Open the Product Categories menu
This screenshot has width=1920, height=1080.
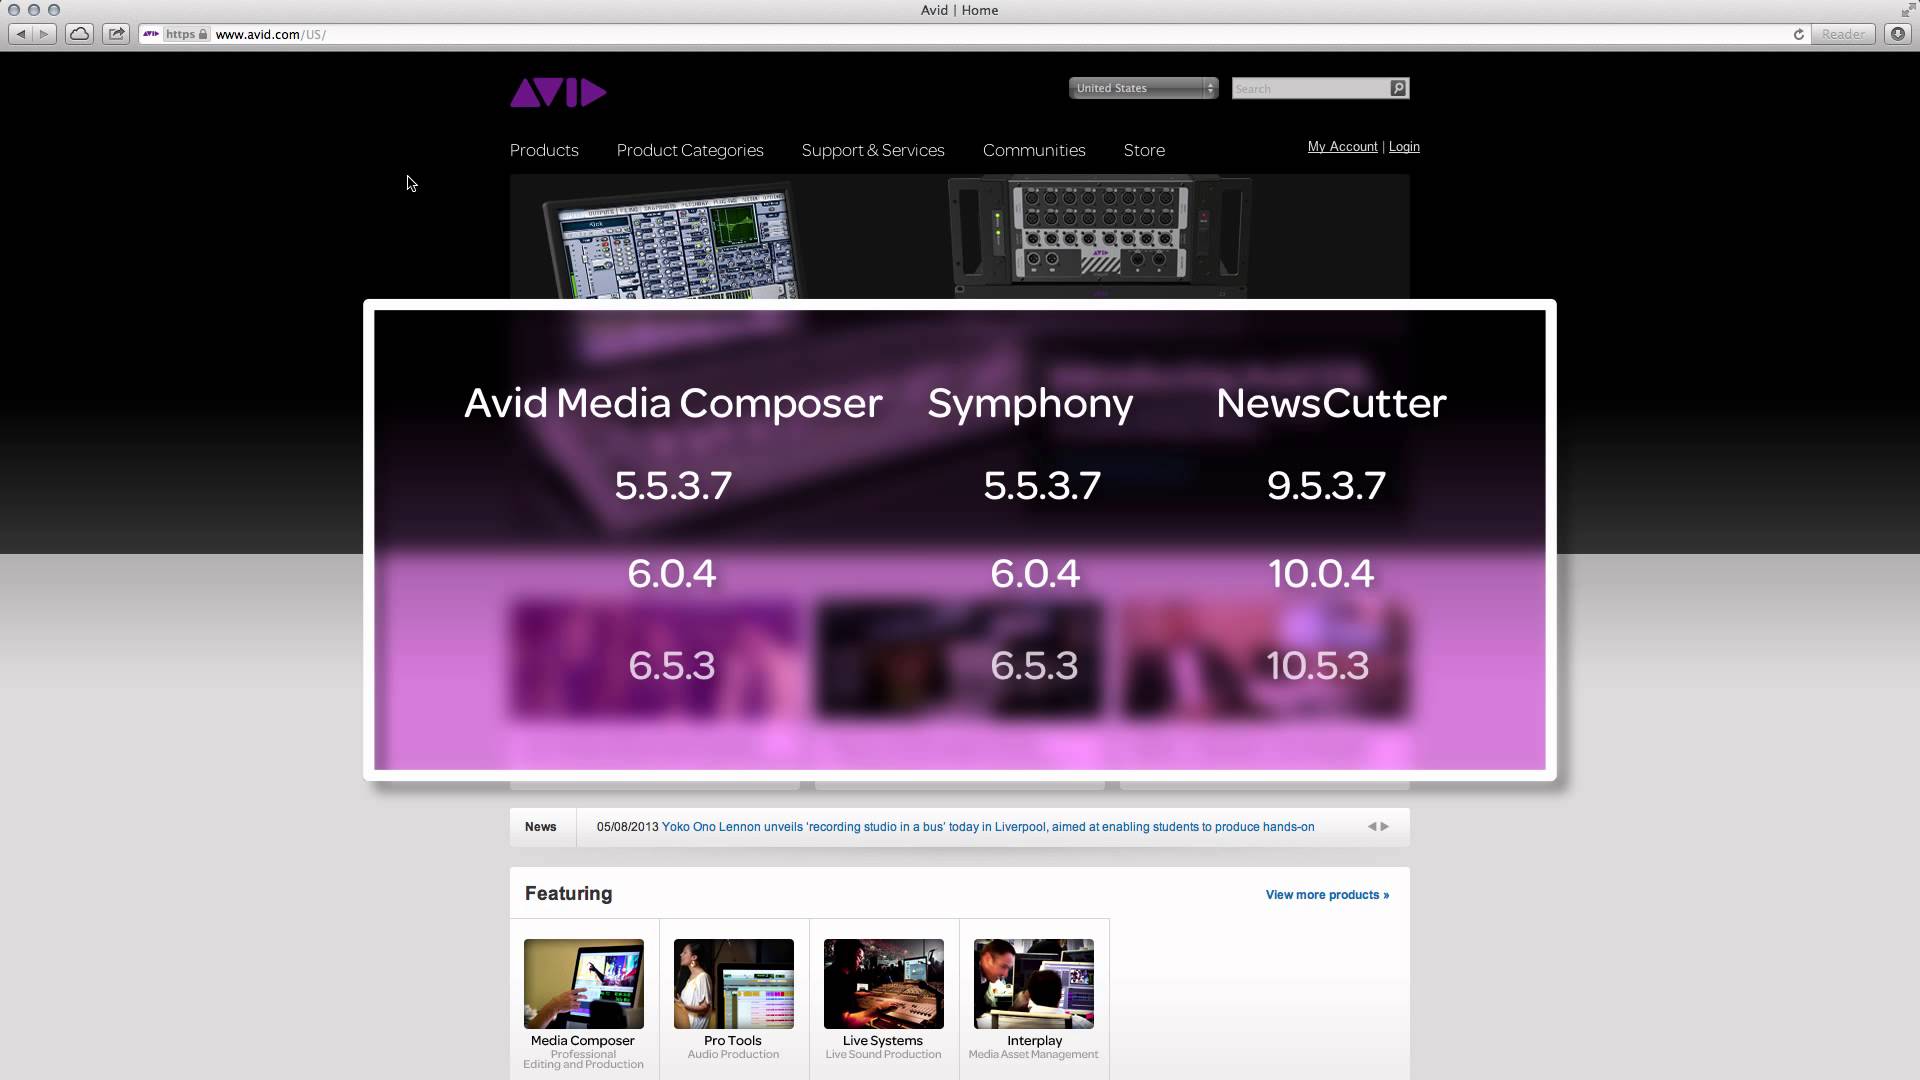pyautogui.click(x=690, y=149)
